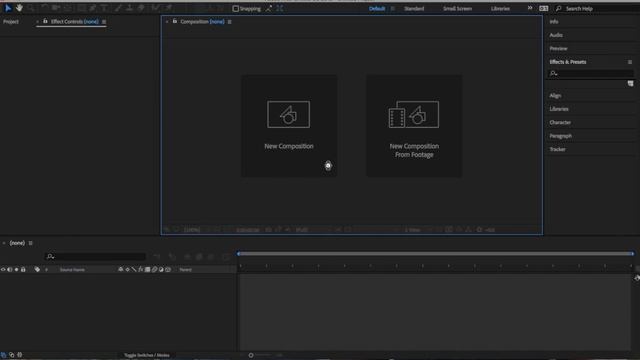640x360 pixels.
Task: Open the 1 View layout dropdown
Action: (x=413, y=230)
